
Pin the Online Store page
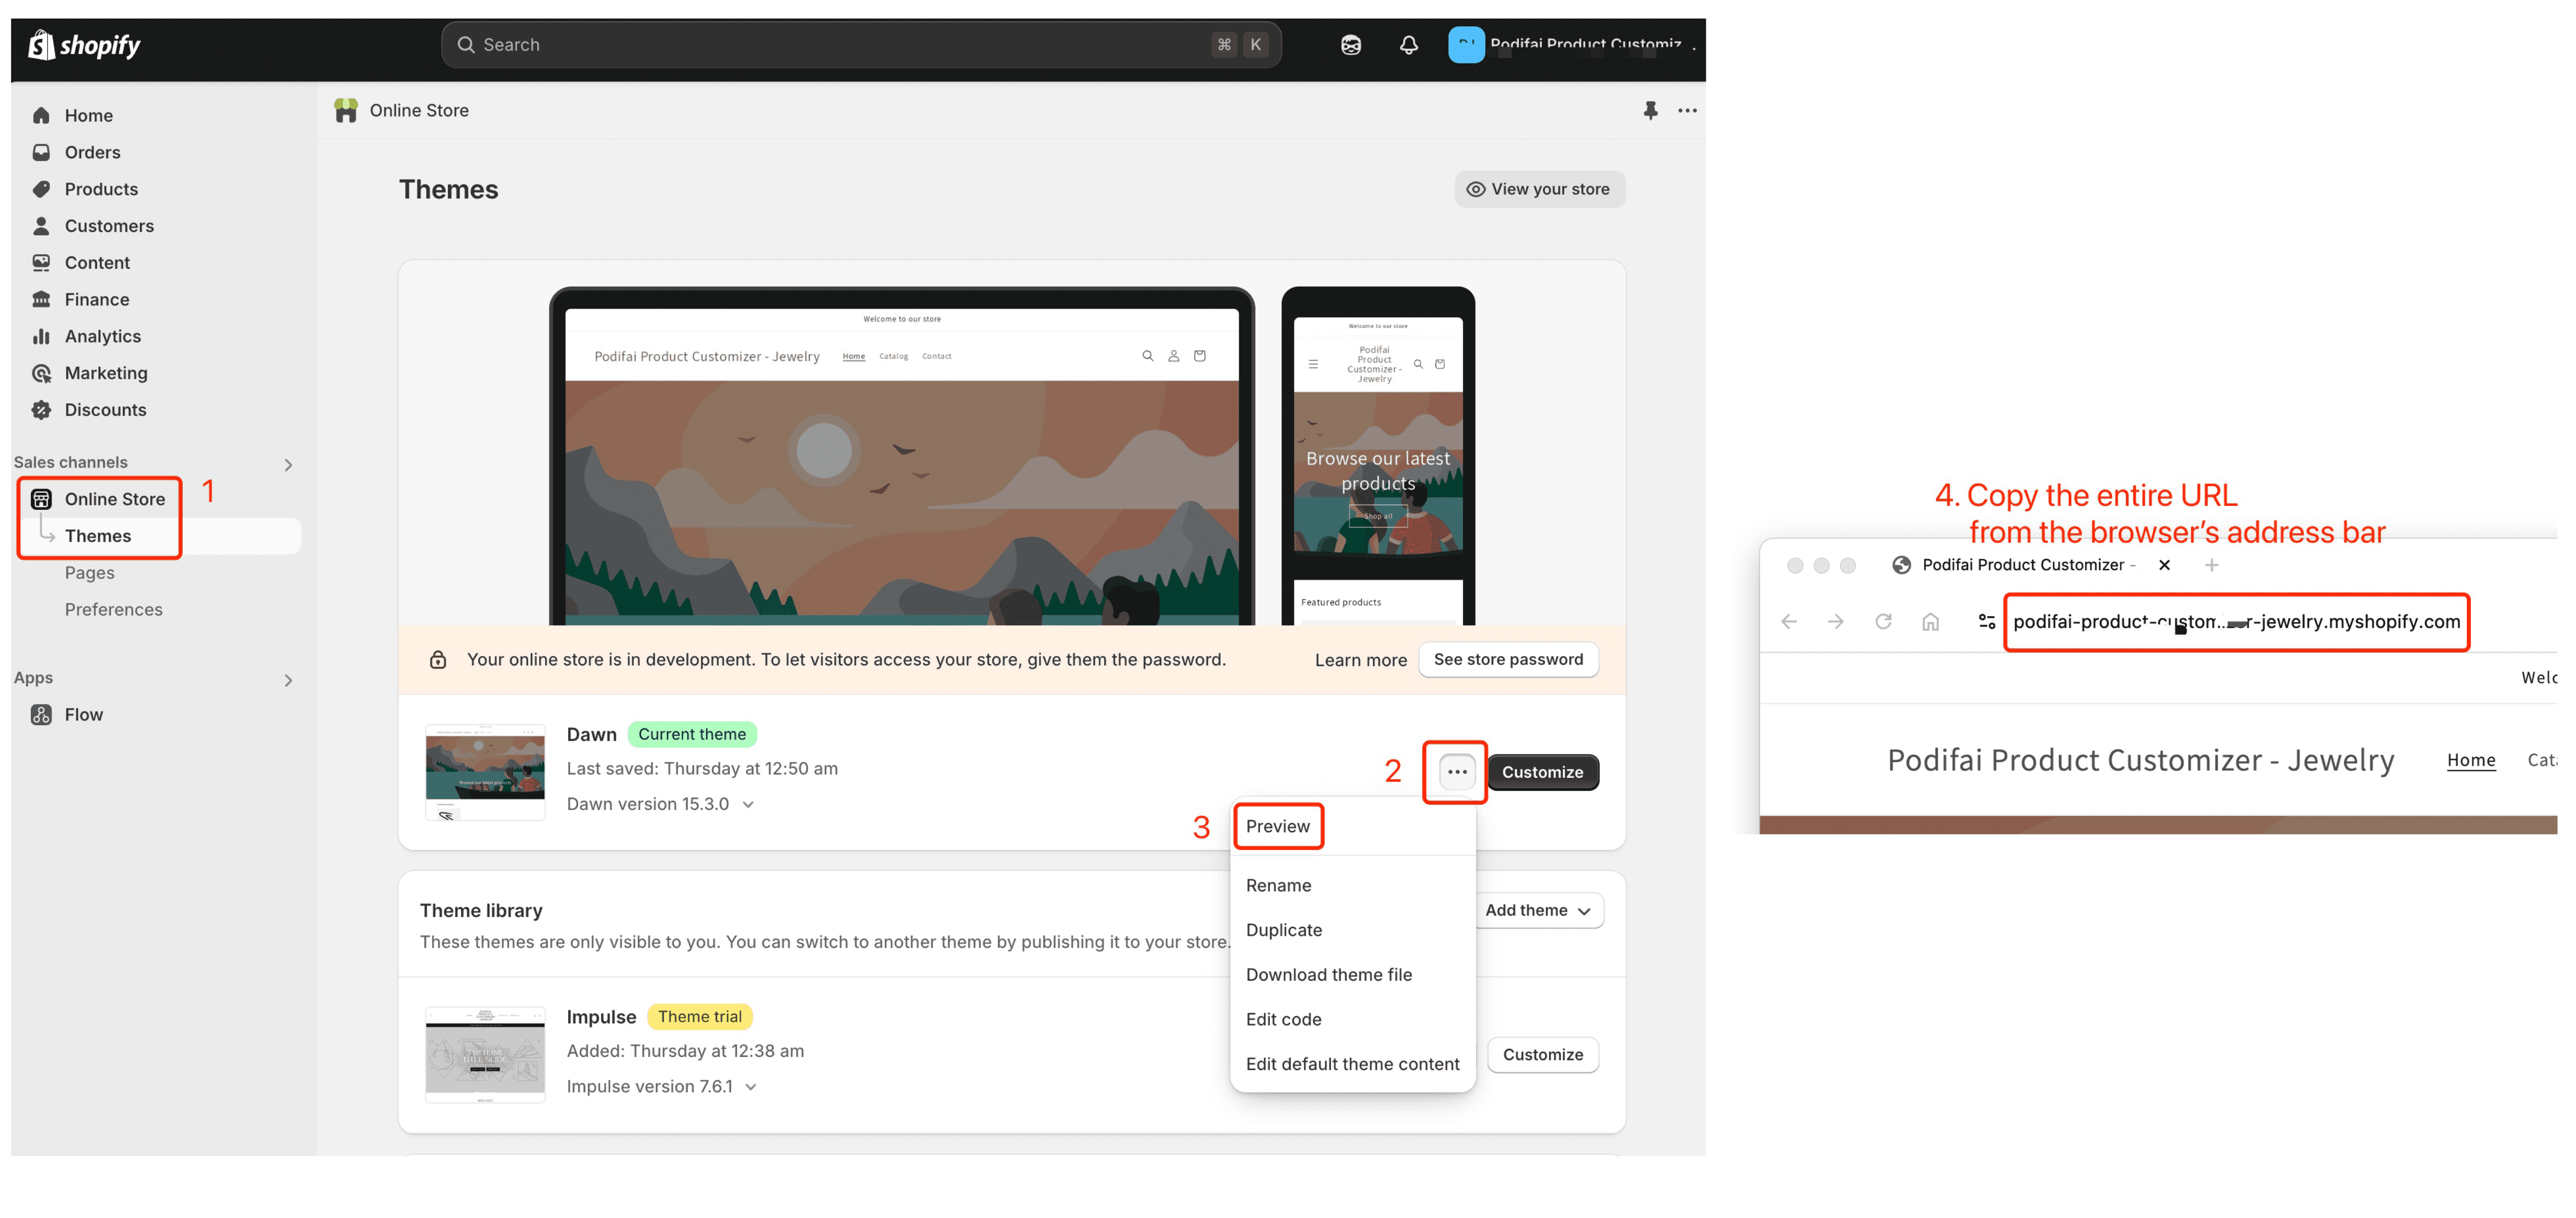pyautogui.click(x=1650, y=110)
